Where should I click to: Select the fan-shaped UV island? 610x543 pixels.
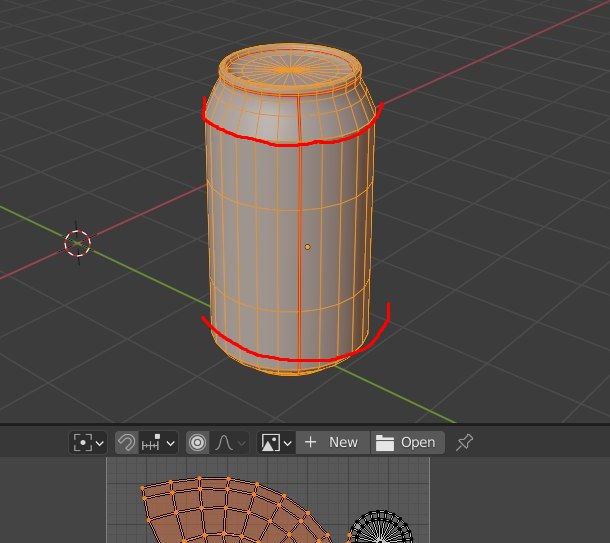[x=233, y=510]
